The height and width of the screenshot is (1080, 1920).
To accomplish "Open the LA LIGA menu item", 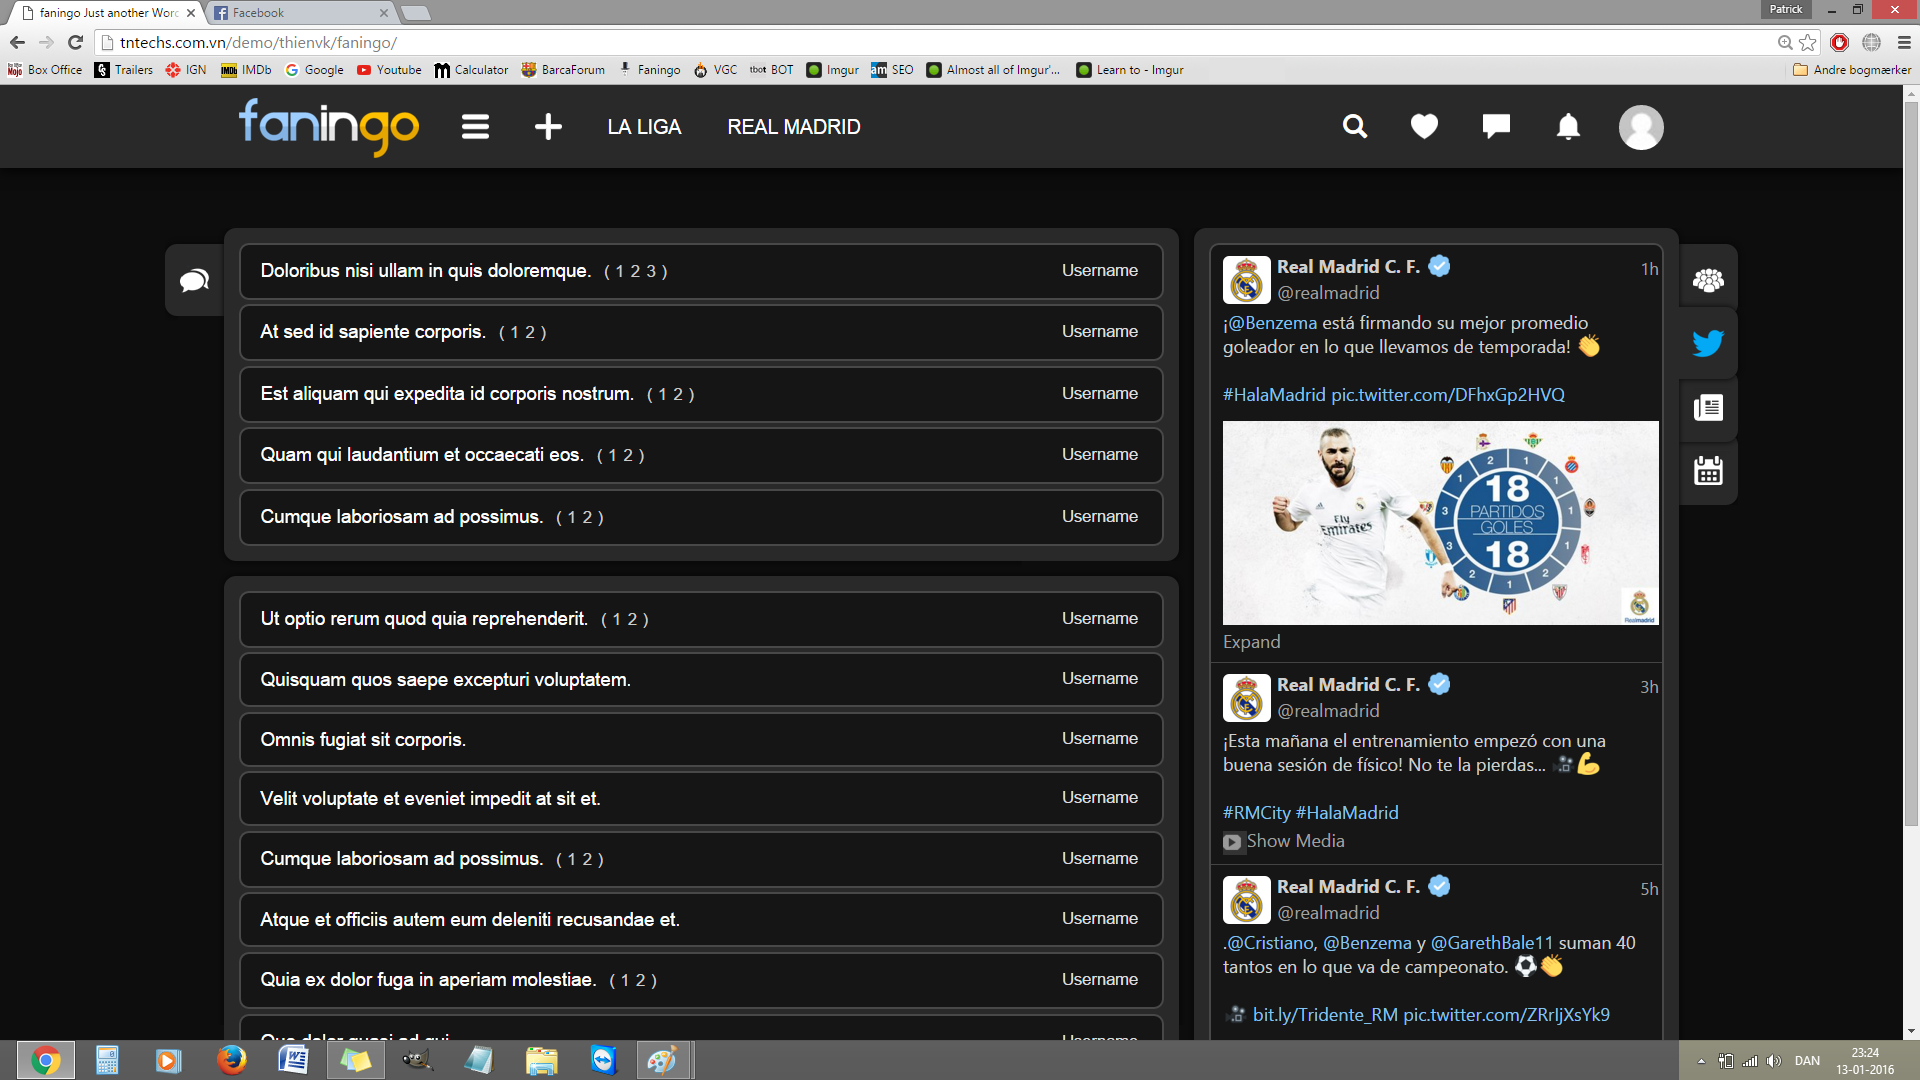I will tap(644, 127).
